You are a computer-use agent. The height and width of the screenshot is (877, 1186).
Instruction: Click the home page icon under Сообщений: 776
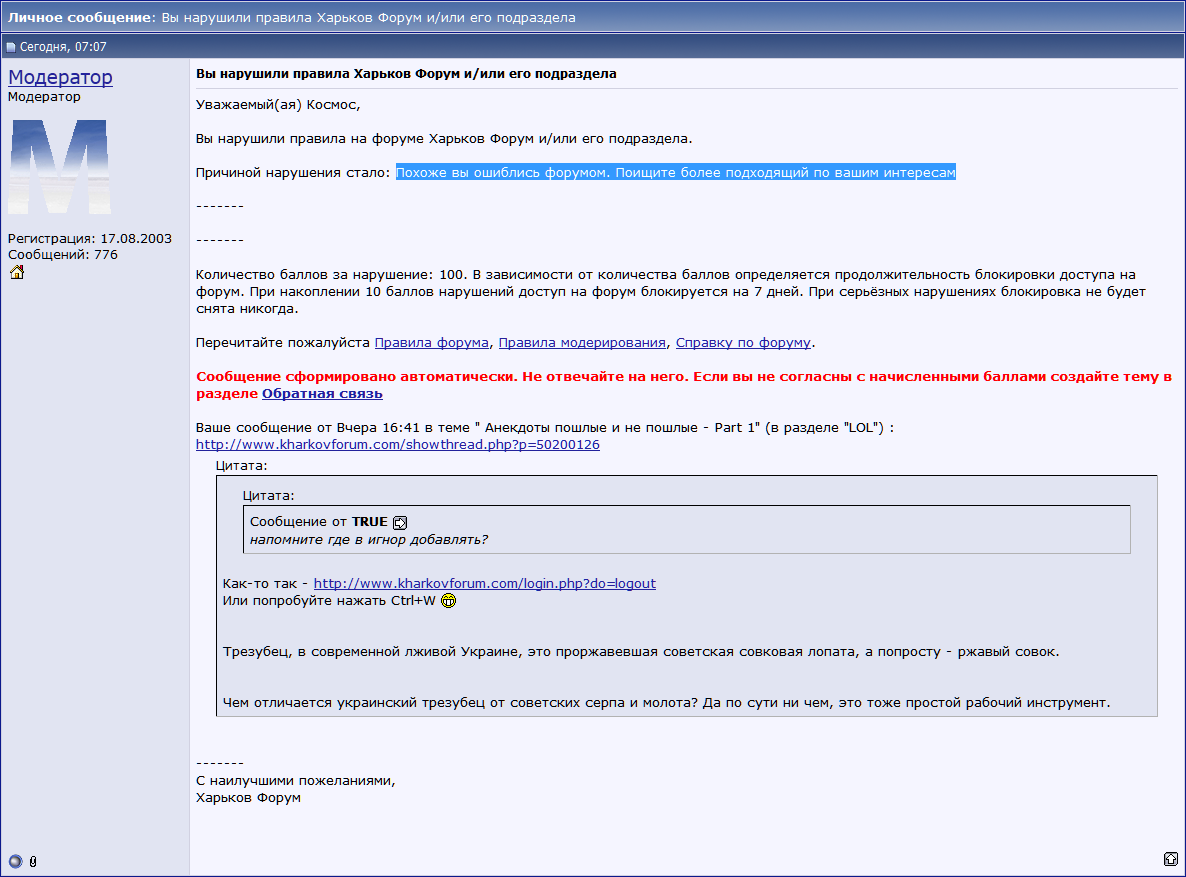[17, 273]
